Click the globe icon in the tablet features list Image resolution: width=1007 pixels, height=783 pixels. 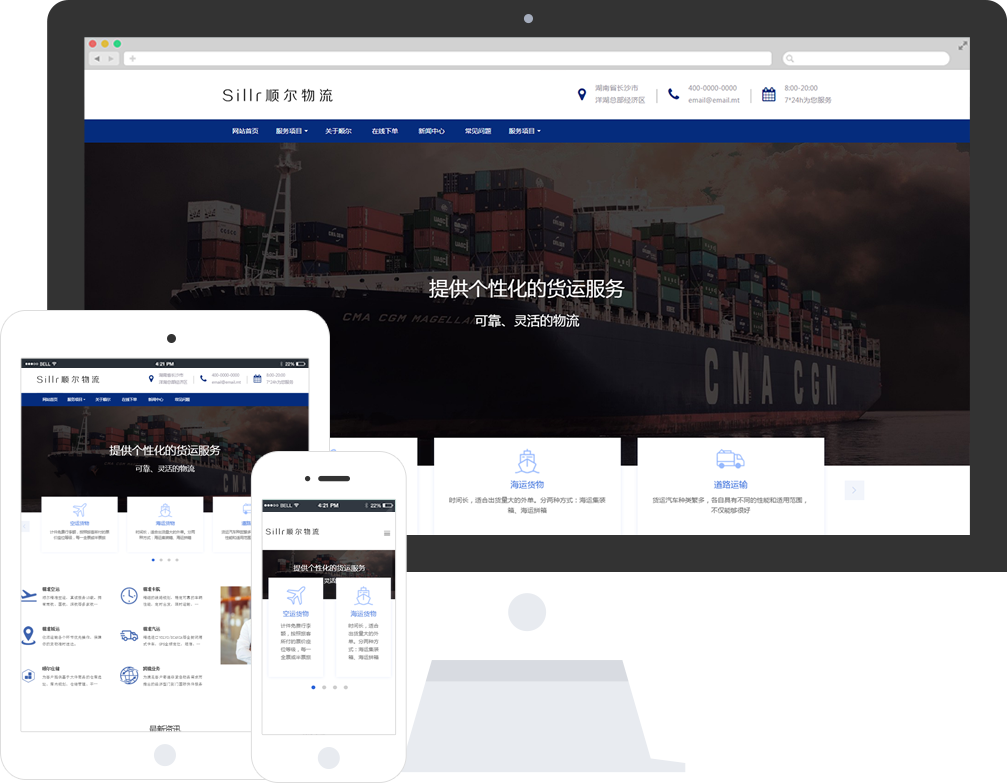tap(129, 676)
